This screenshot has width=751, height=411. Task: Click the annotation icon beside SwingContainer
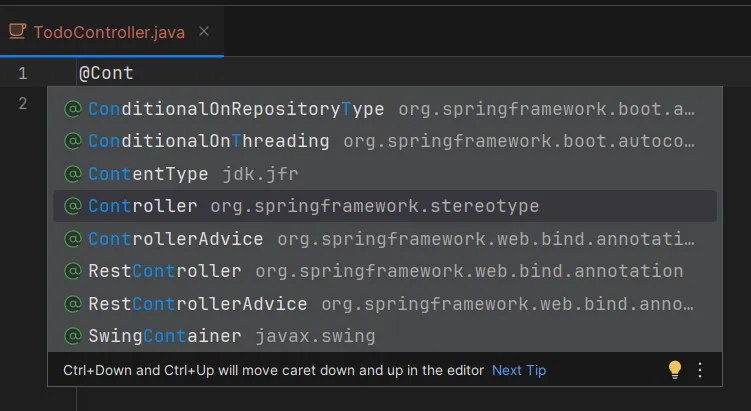point(73,336)
